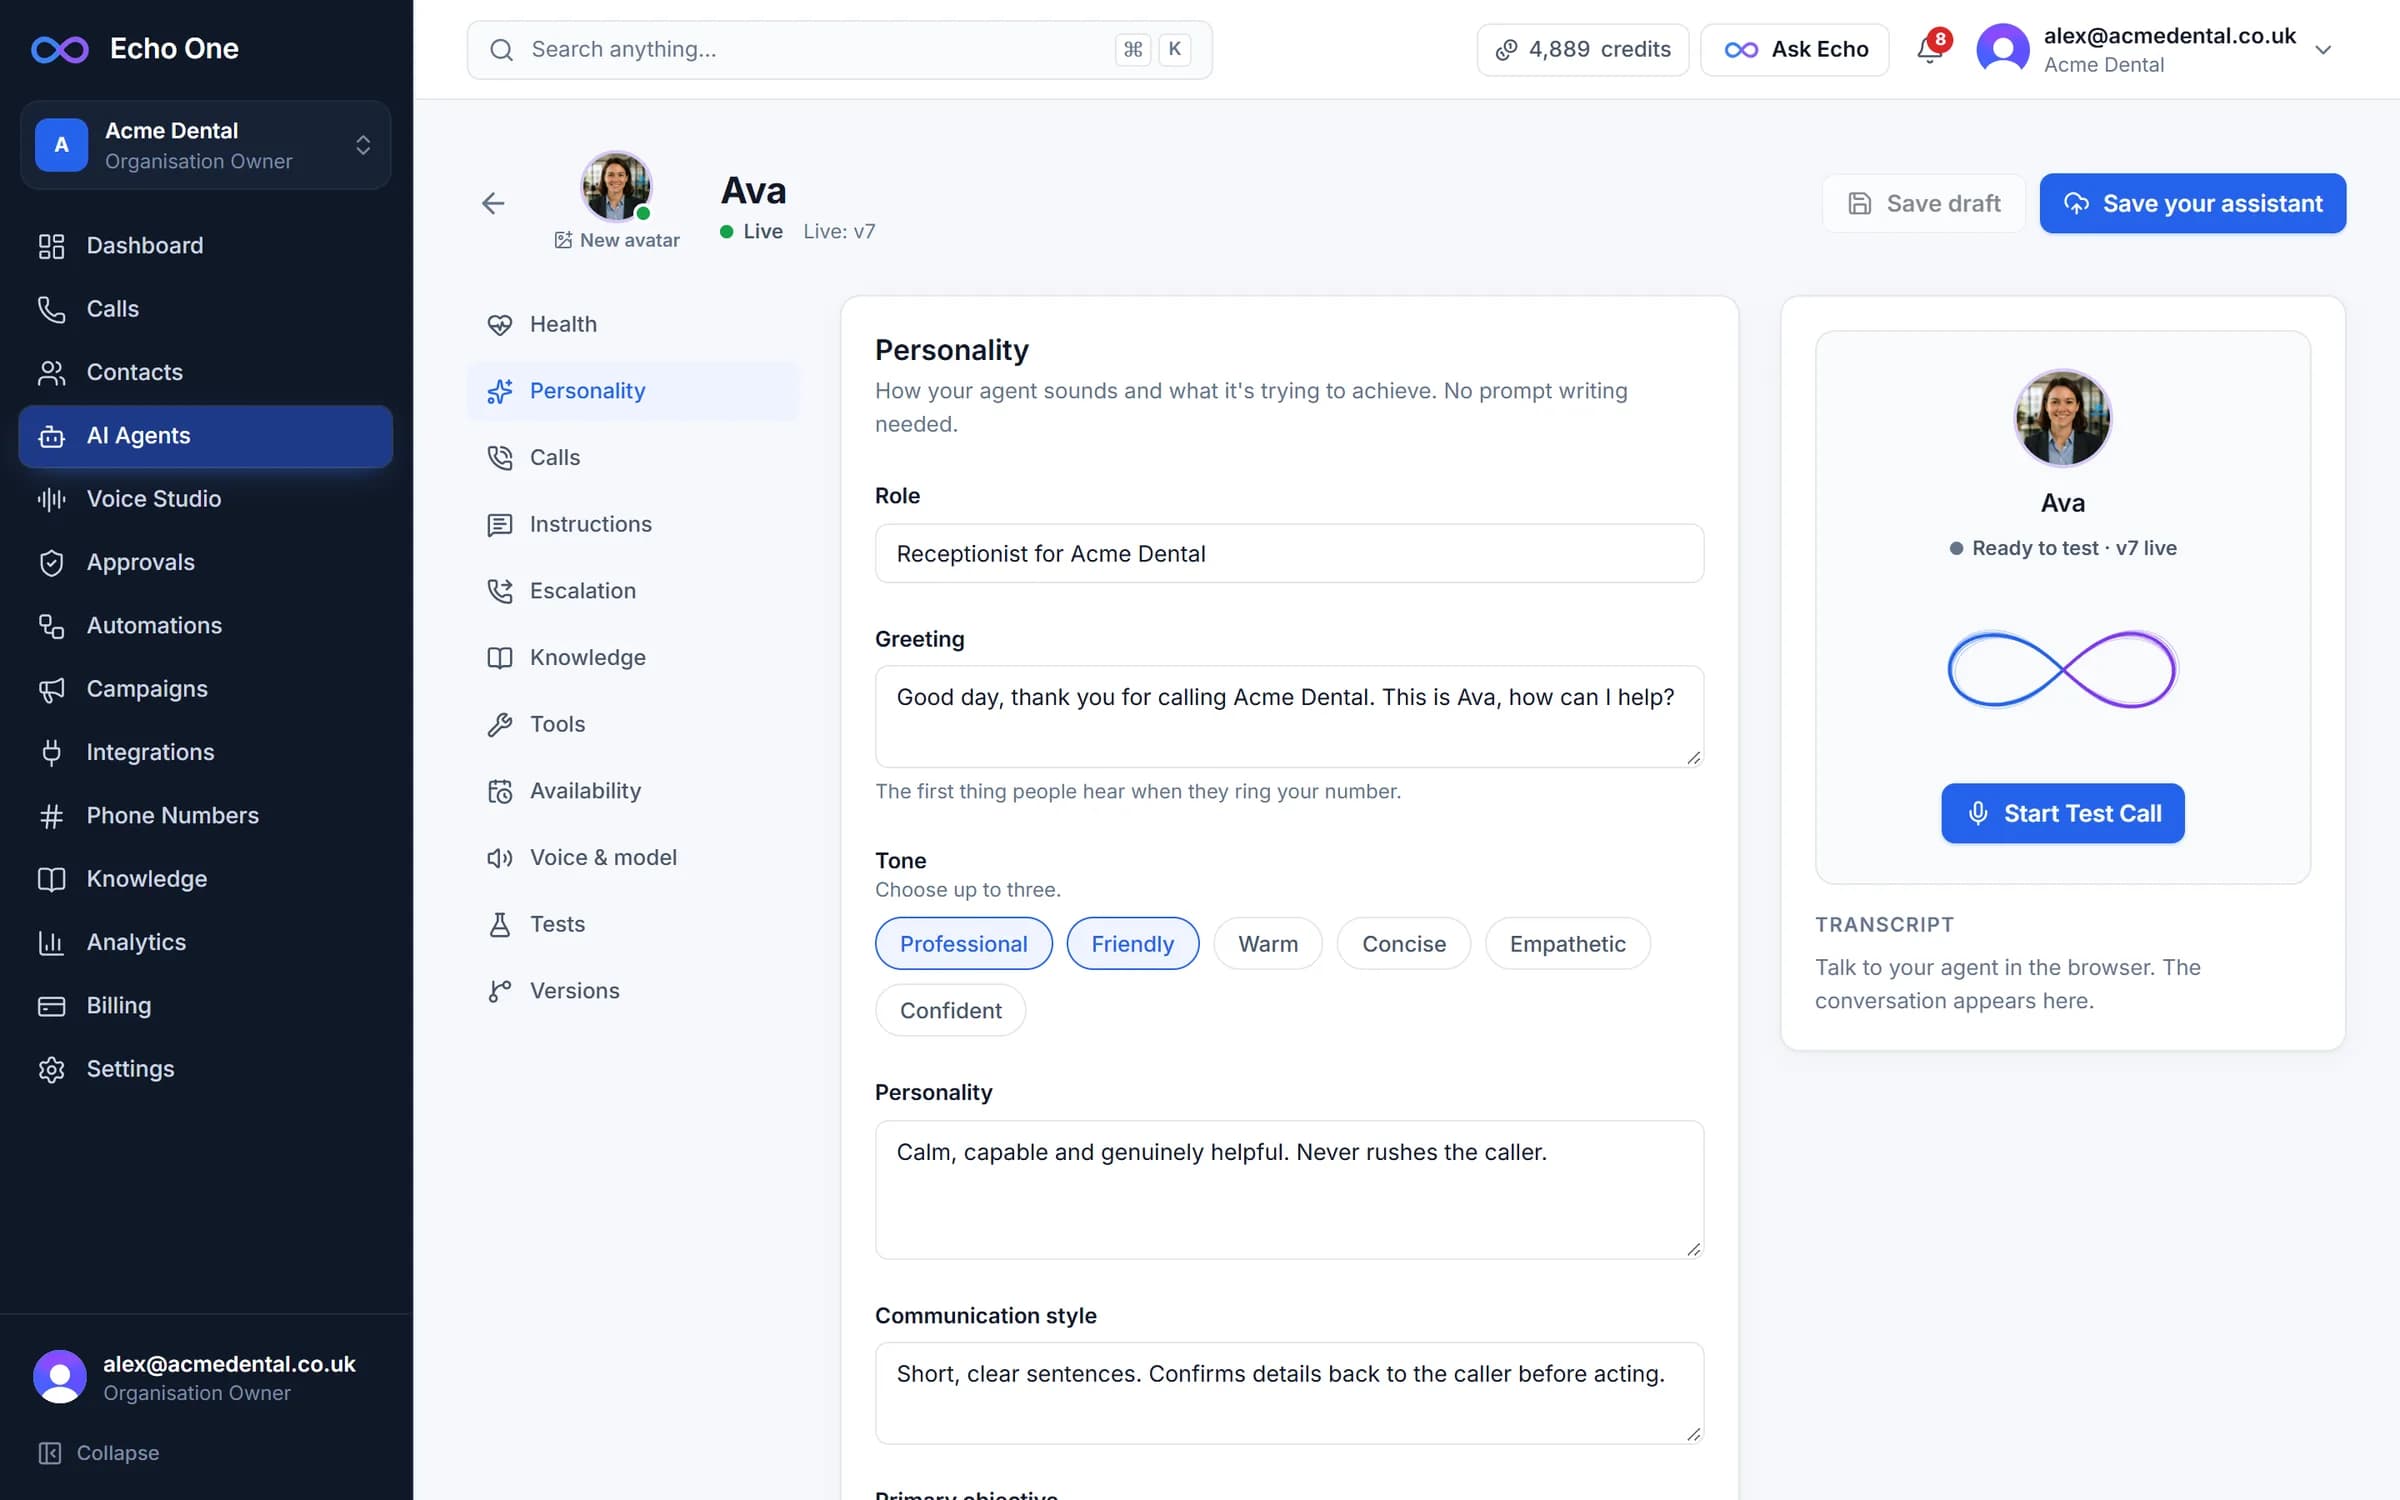This screenshot has width=2400, height=1500.
Task: Click the Communication style text area
Action: pos(1289,1393)
